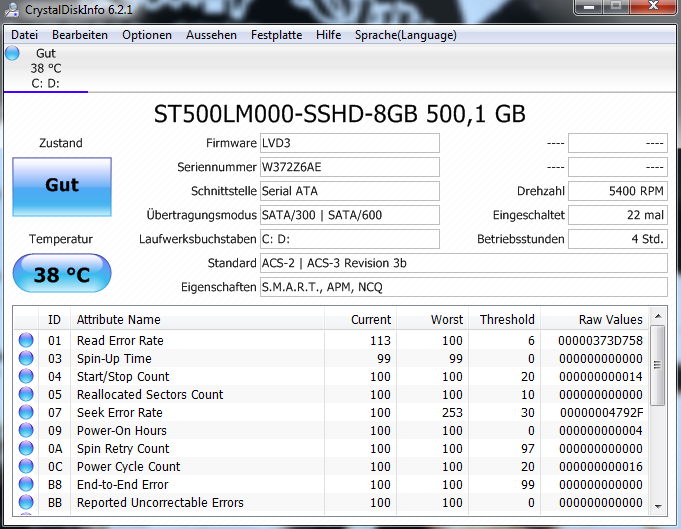This screenshot has width=681, height=529.
Task: Click the status orb for Reallocated Sectors Count
Action: tap(26, 394)
